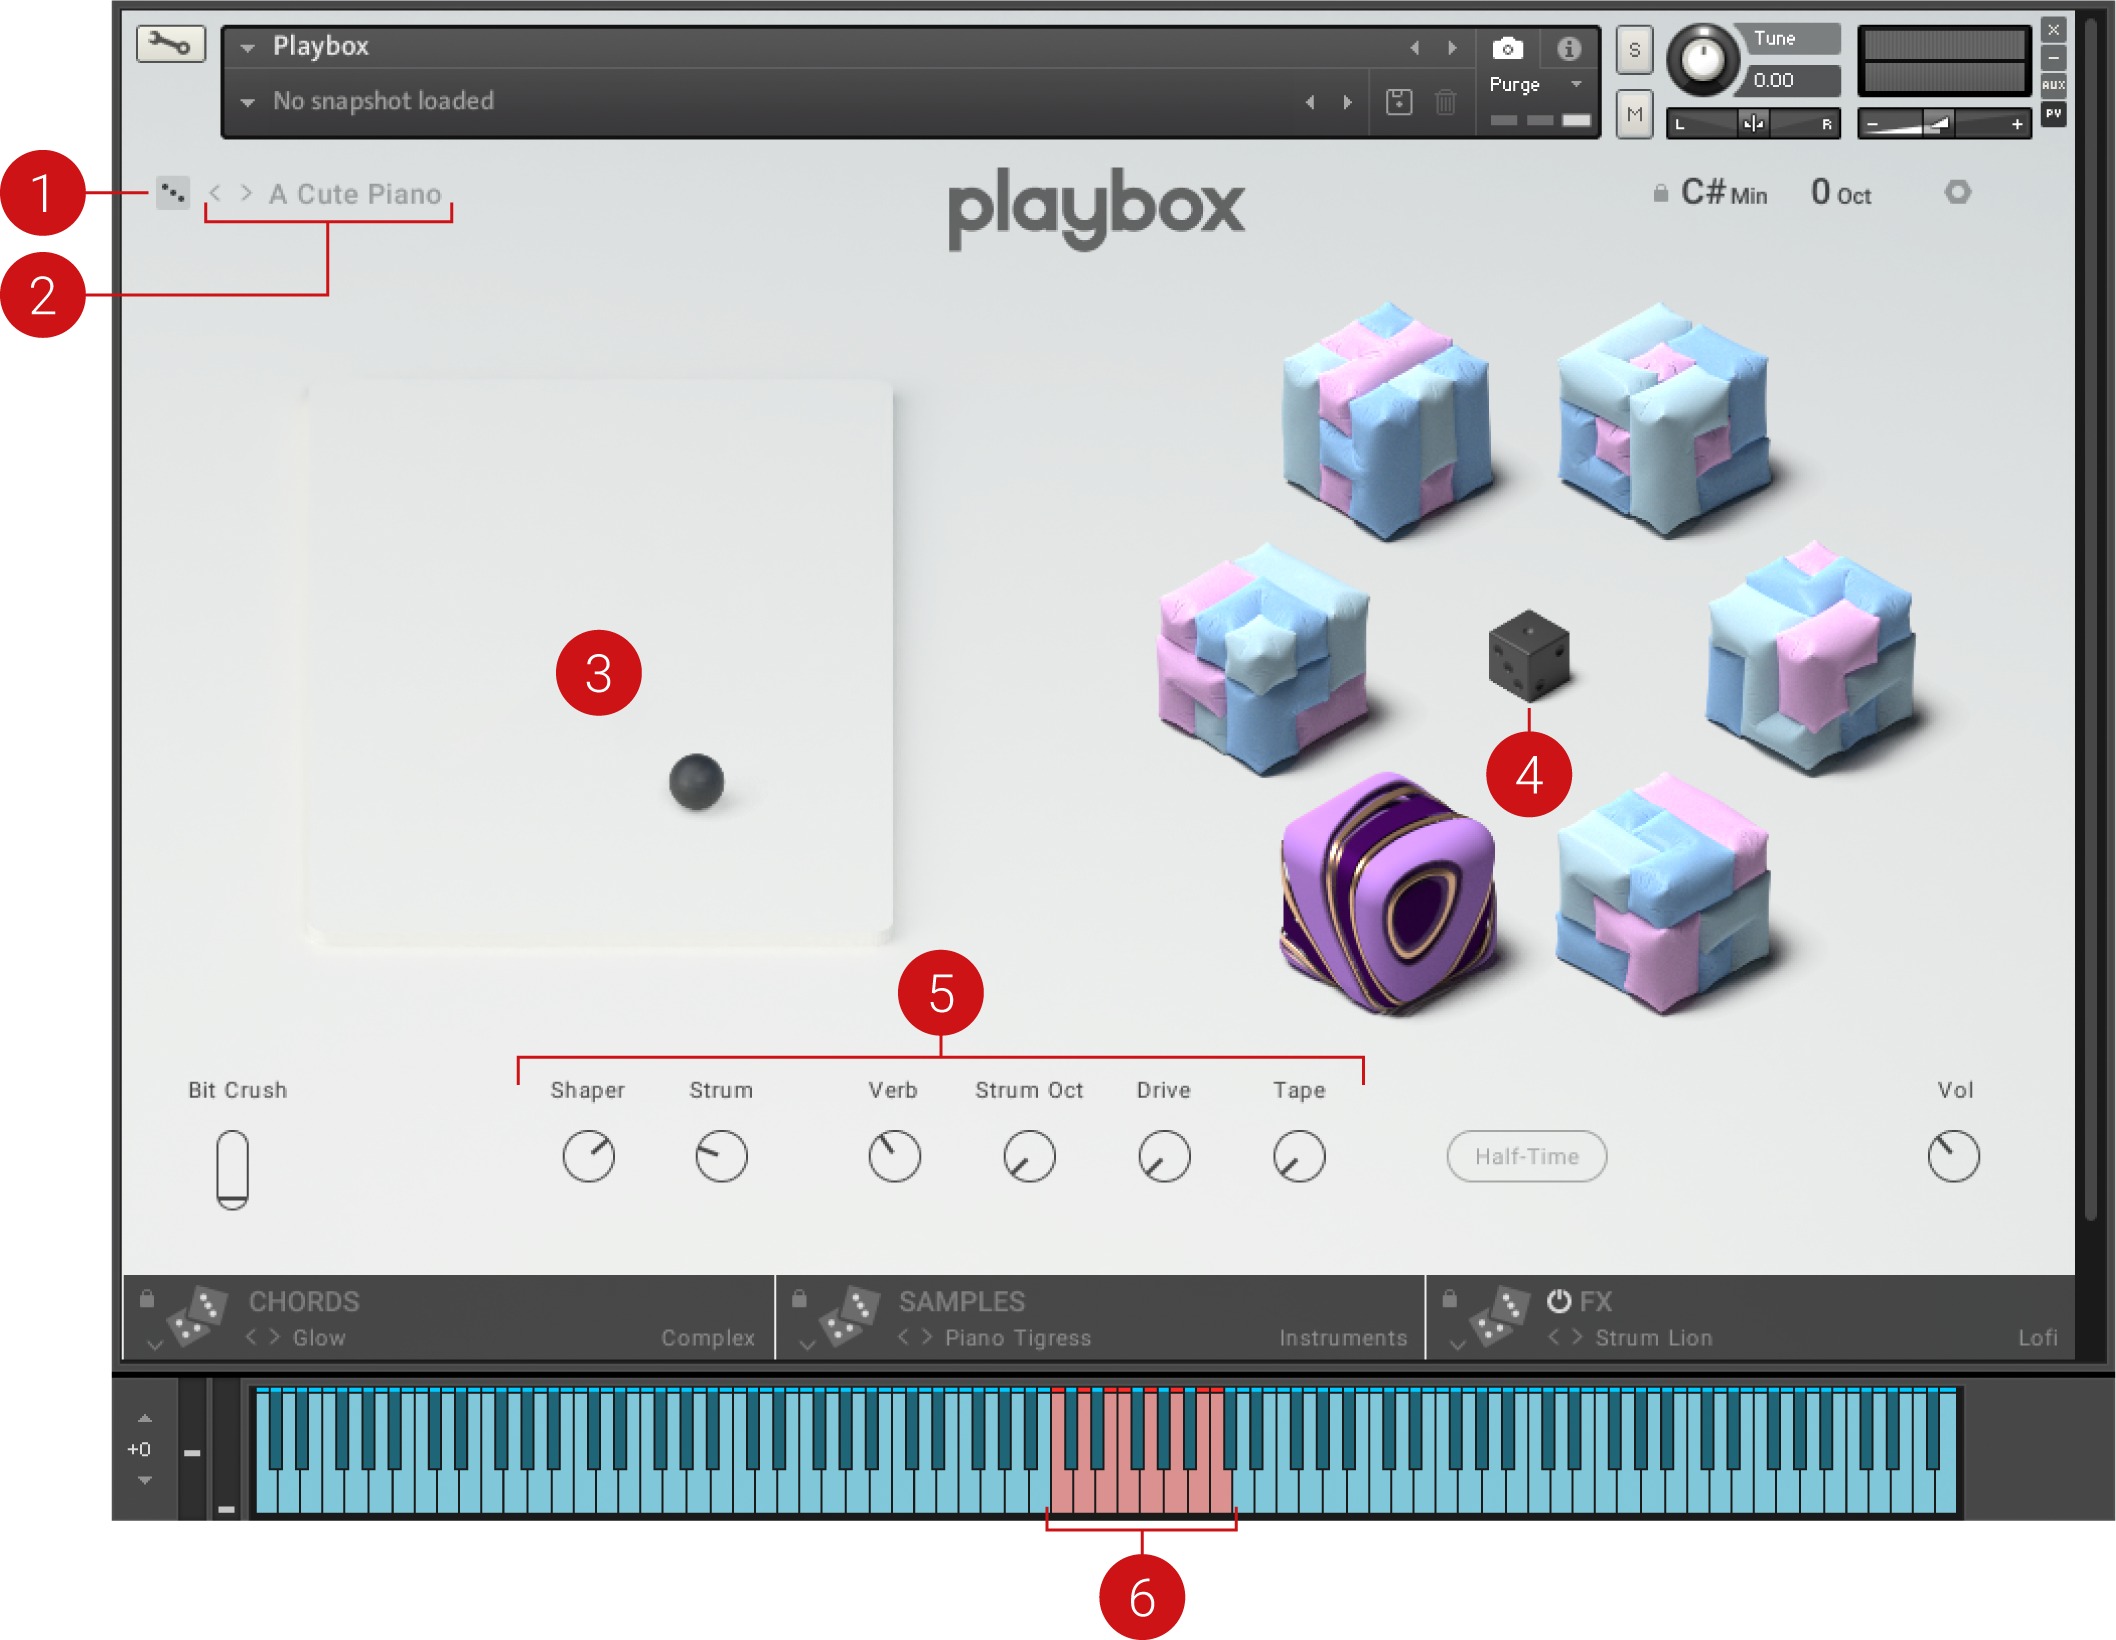Click the save snapshot icon
The image size is (2116, 1640).
tap(1399, 102)
